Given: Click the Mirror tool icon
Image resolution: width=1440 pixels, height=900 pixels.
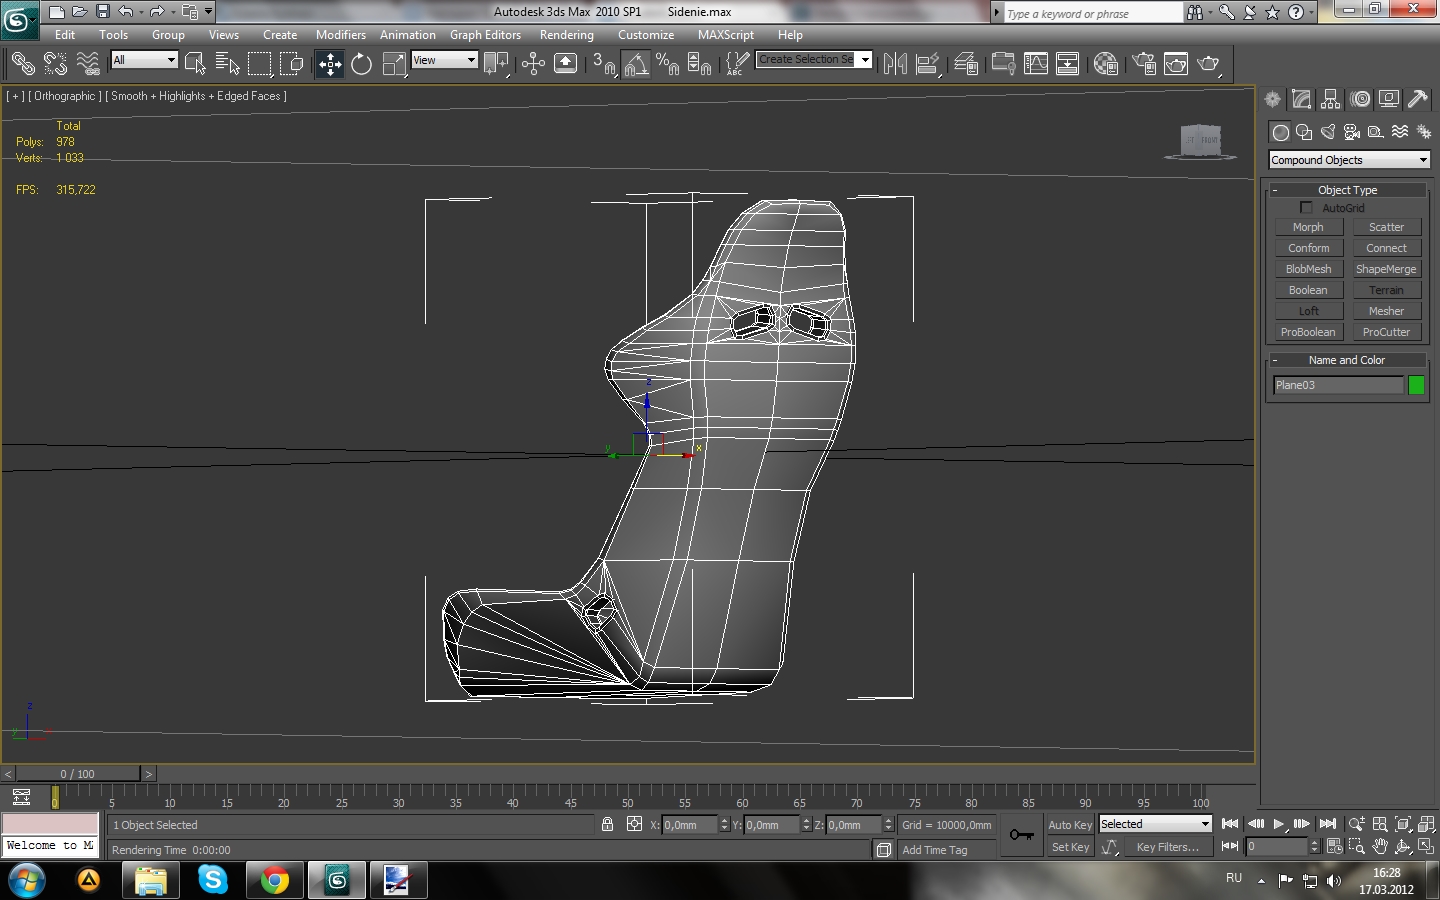Looking at the screenshot, I should click(x=895, y=64).
